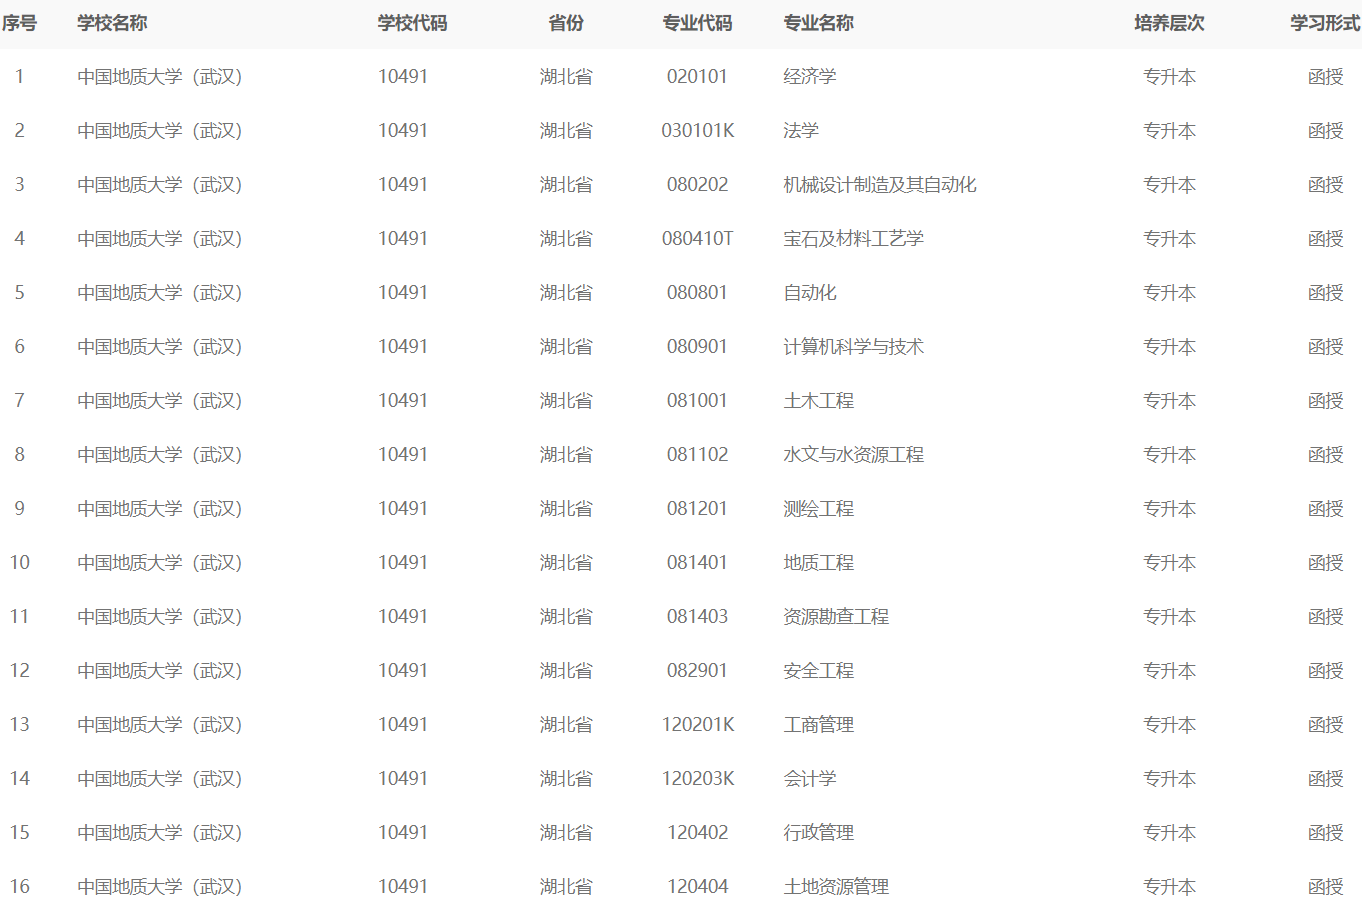This screenshot has height=904, width=1362.
Task: Click row number 16 in 序号 column
Action: click(x=19, y=887)
